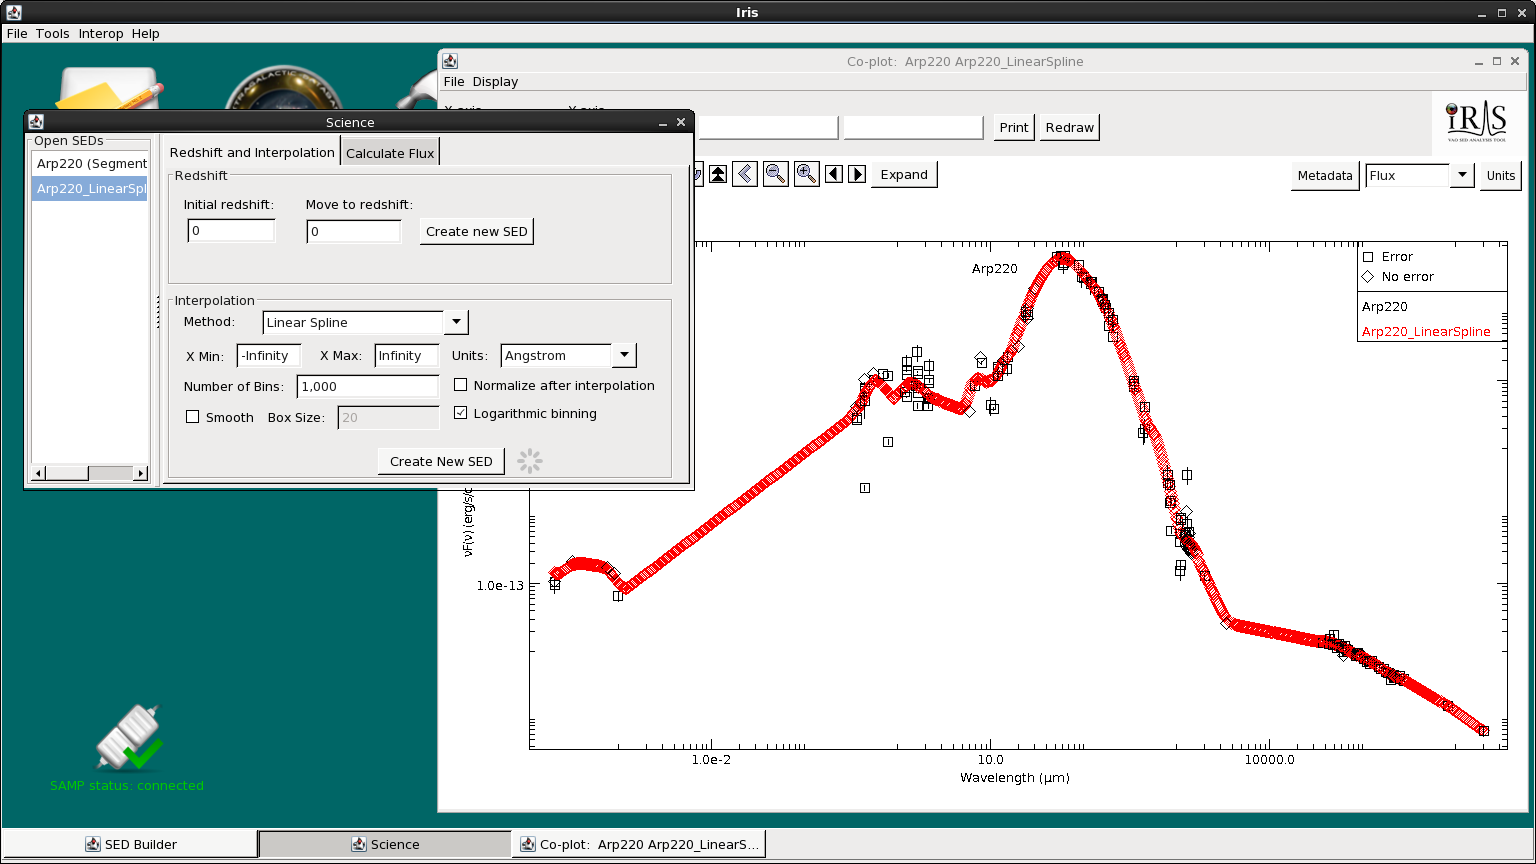Click the Iris main window title icon
This screenshot has width=1536, height=864.
coord(13,12)
